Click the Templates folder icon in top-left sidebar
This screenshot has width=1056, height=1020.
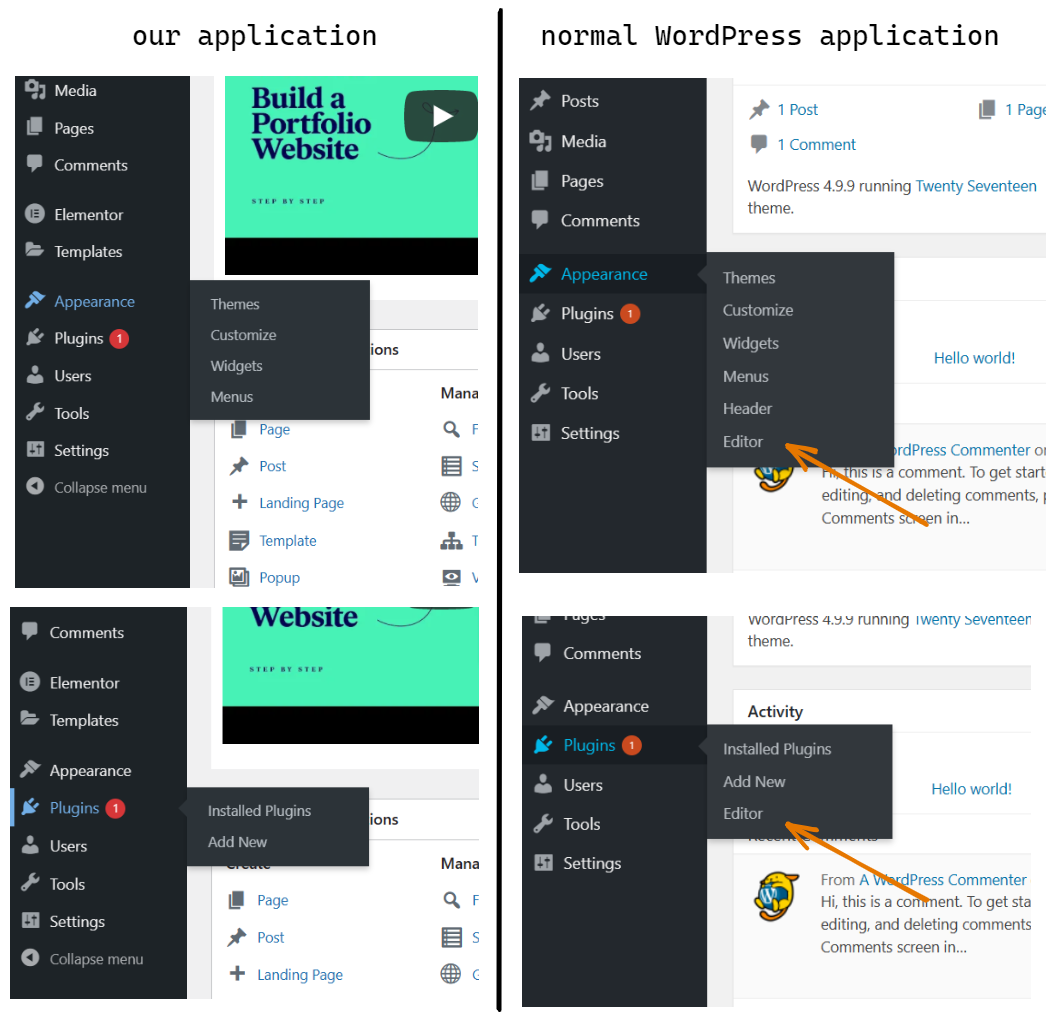[34, 250]
